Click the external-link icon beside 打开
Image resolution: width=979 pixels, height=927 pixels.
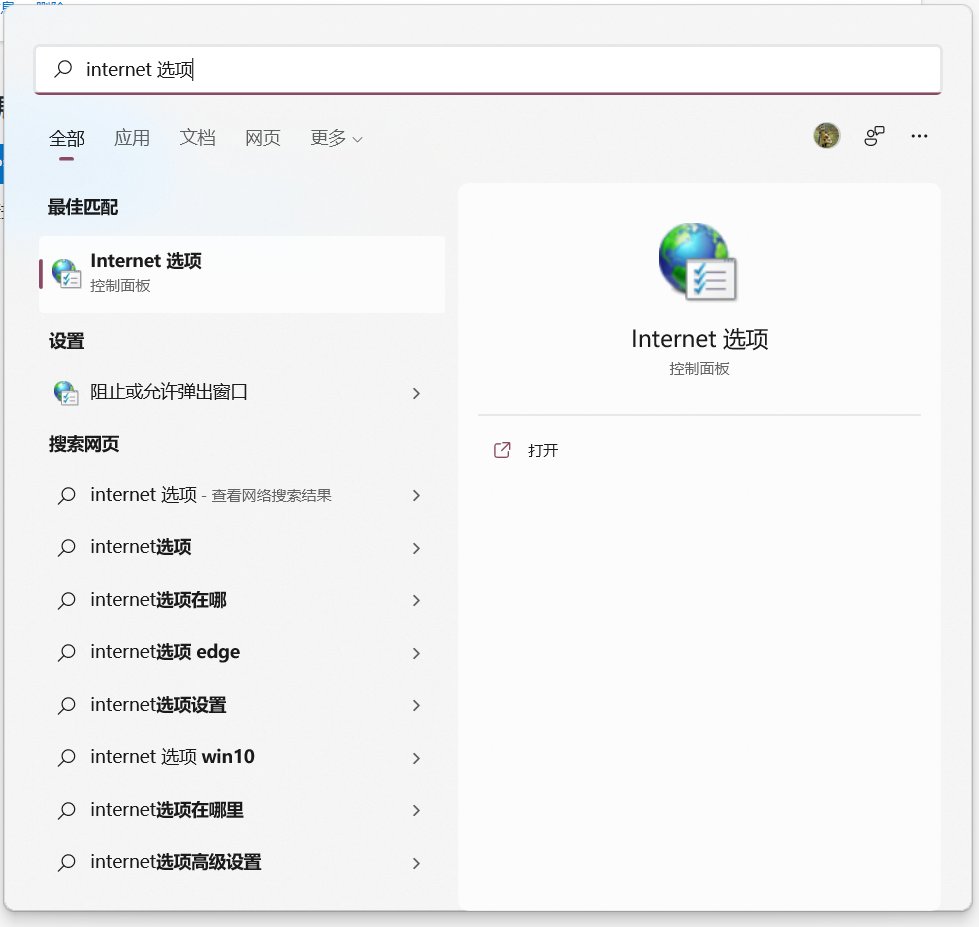502,450
